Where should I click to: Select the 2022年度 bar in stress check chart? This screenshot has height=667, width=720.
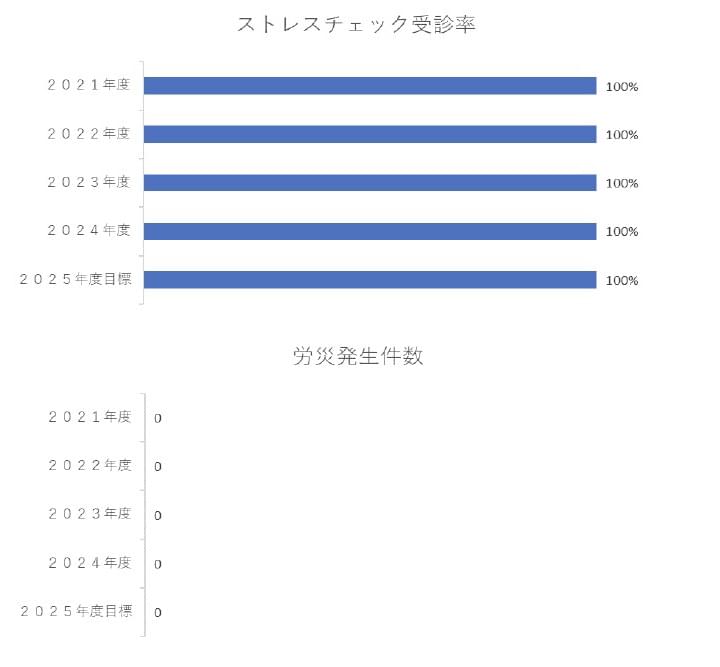(x=370, y=134)
